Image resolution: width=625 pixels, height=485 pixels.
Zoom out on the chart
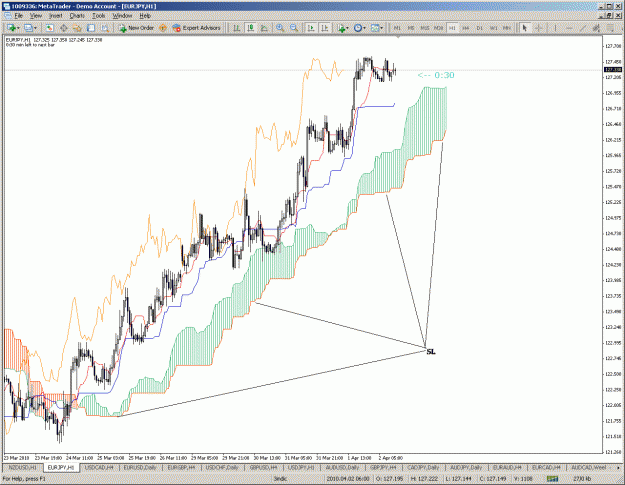tap(294, 28)
